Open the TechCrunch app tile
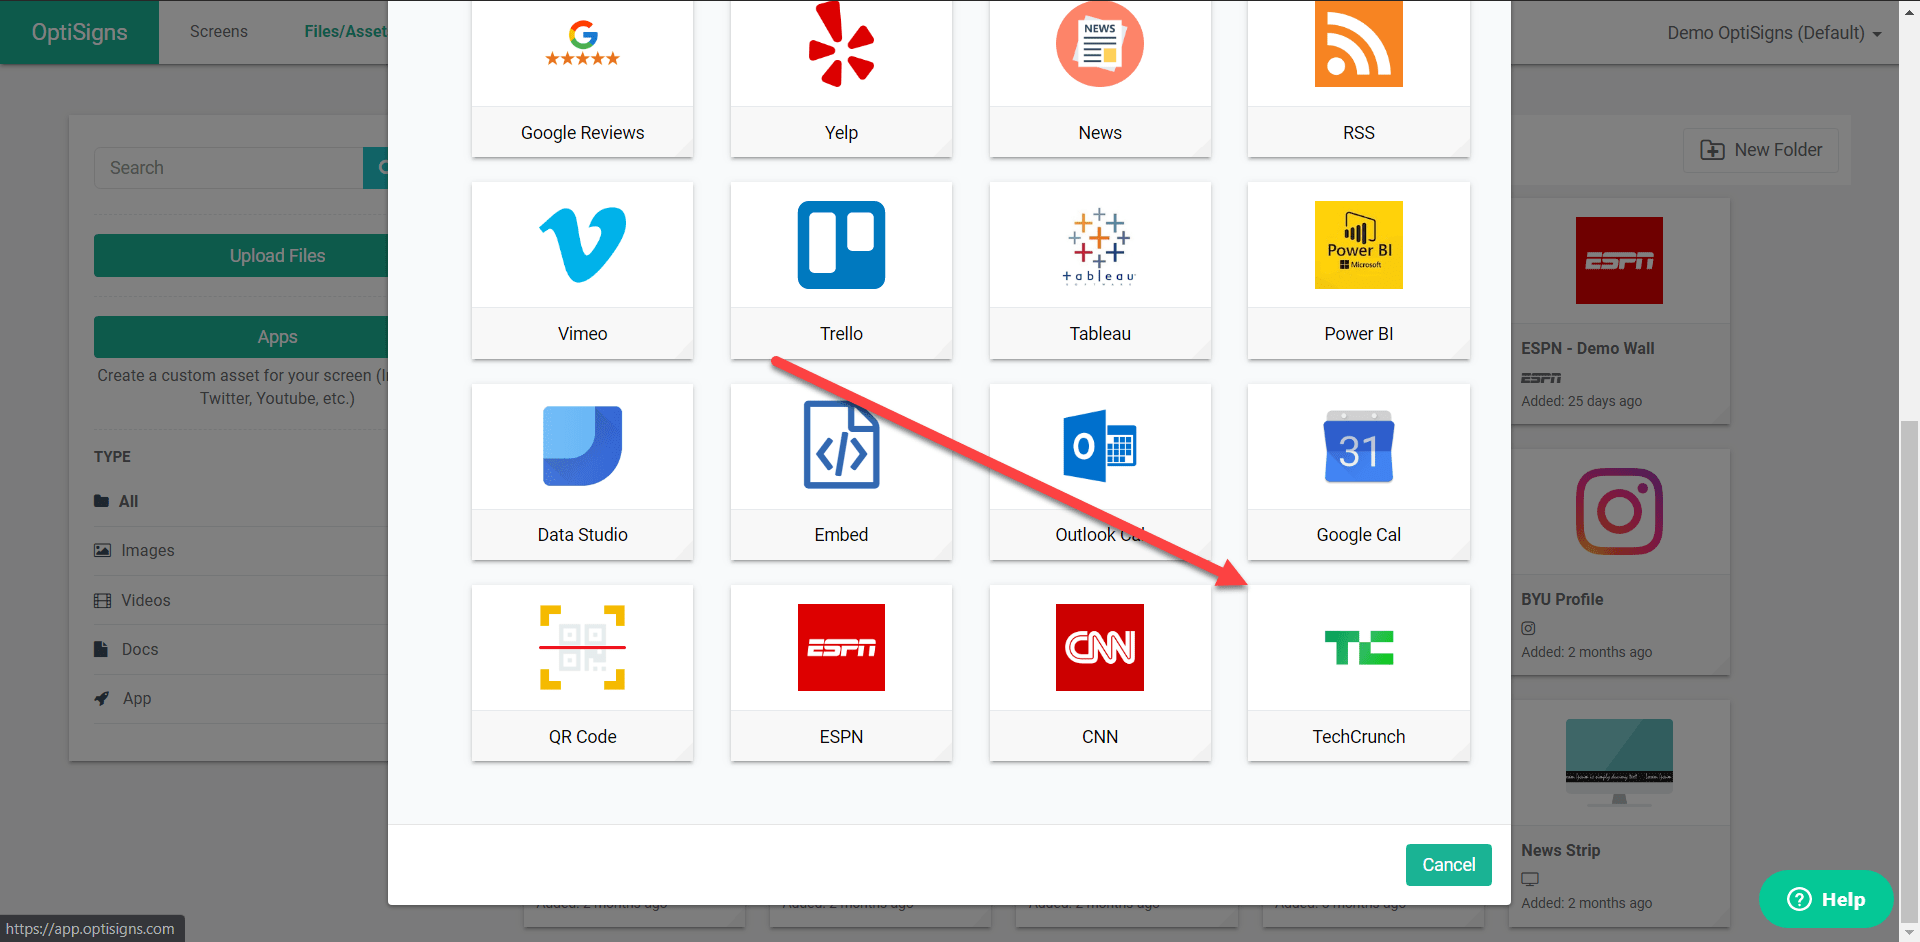1920x942 pixels. pyautogui.click(x=1358, y=672)
